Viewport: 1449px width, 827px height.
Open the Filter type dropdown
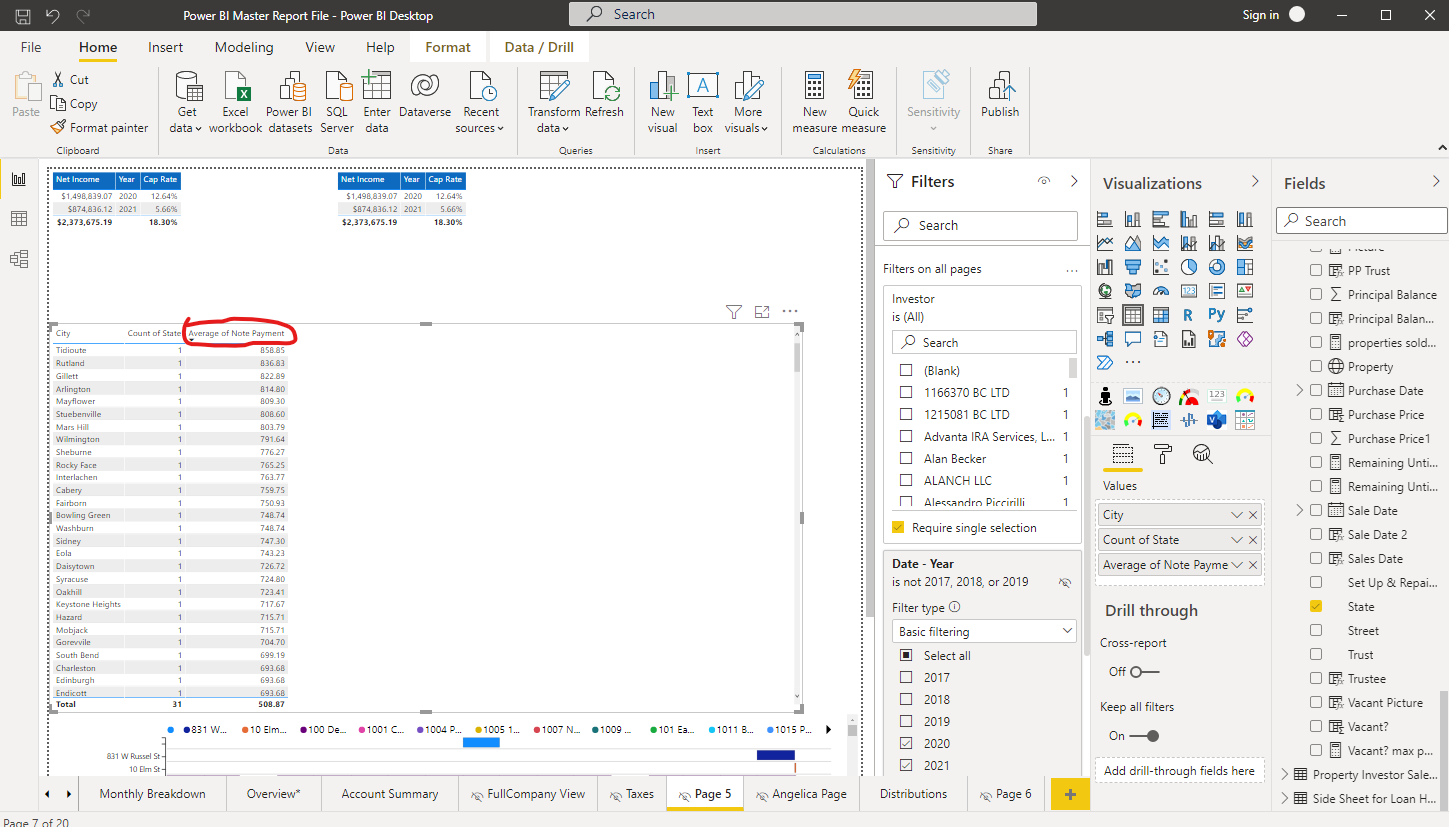pyautogui.click(x=983, y=631)
